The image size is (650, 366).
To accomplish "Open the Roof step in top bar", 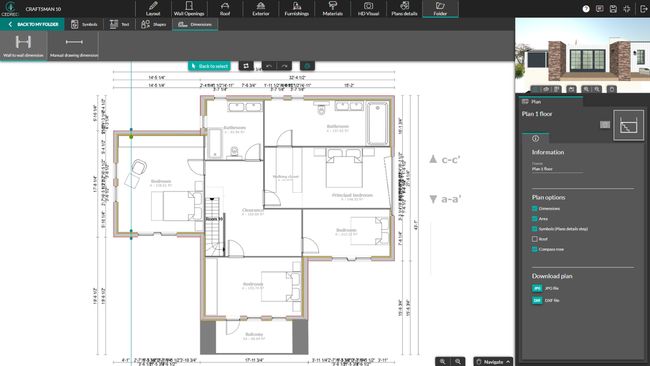I will [225, 9].
